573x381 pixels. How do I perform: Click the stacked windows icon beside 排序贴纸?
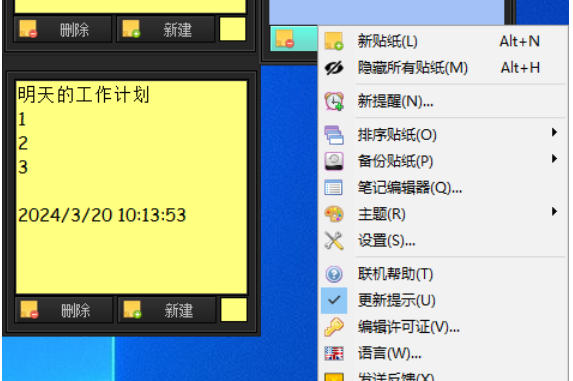[x=334, y=135]
